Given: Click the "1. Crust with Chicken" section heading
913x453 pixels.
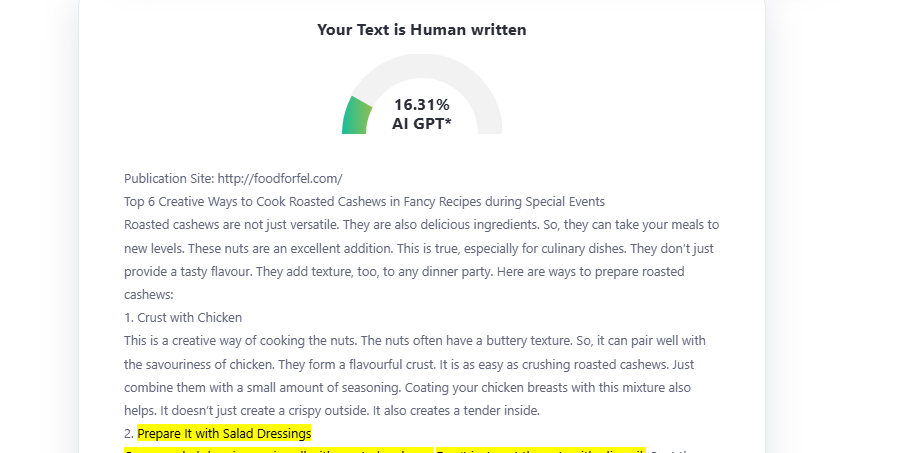Looking at the screenshot, I should pos(183,318).
